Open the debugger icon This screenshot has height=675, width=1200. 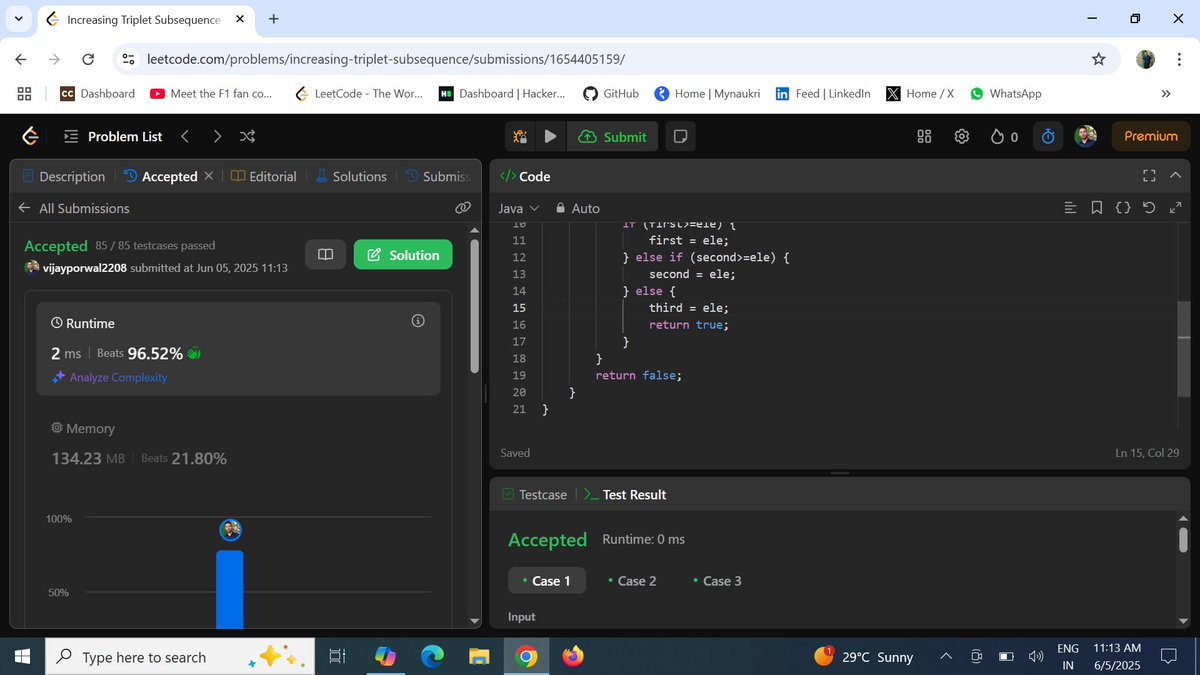tap(520, 136)
